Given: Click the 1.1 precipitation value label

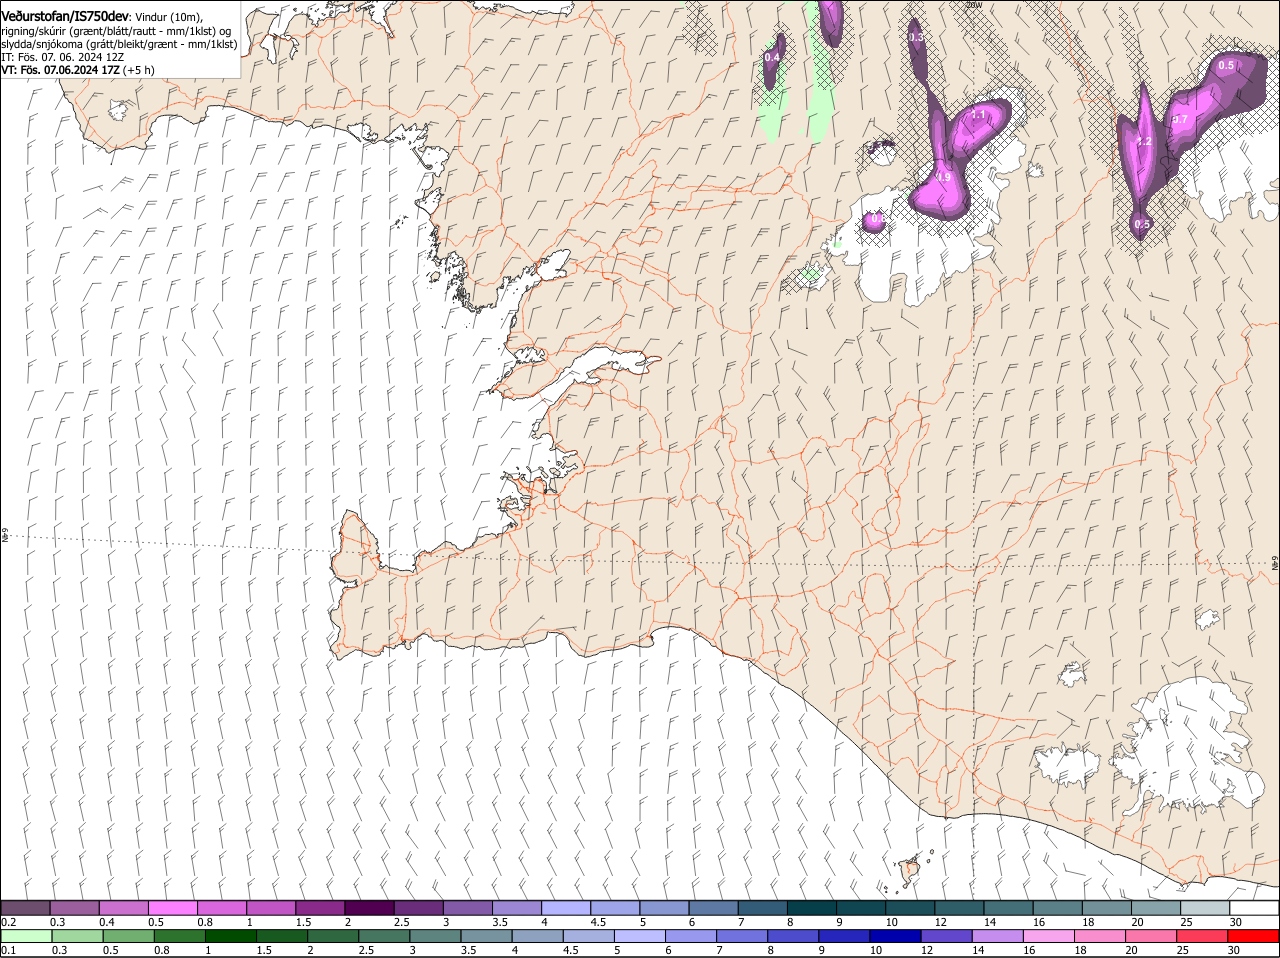Looking at the screenshot, I should tap(978, 116).
